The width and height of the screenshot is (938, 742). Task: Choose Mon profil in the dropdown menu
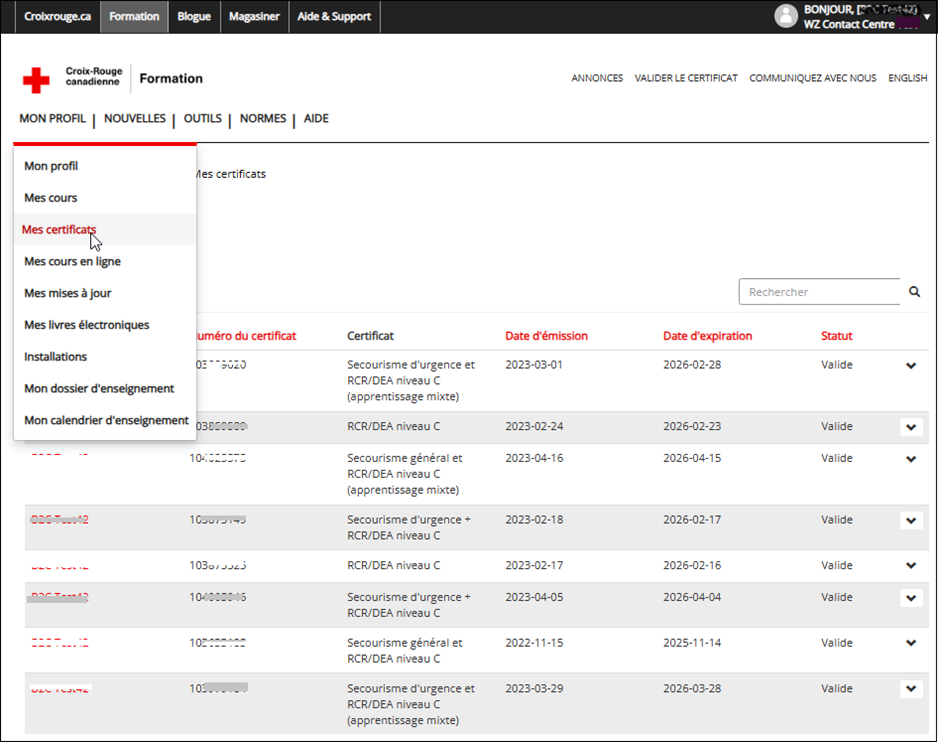tap(105, 166)
